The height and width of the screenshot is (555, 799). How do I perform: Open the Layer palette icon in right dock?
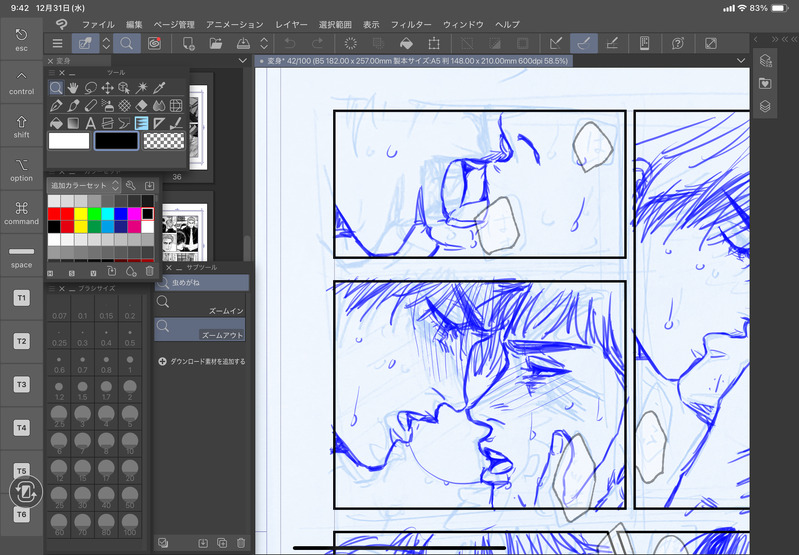click(x=765, y=106)
